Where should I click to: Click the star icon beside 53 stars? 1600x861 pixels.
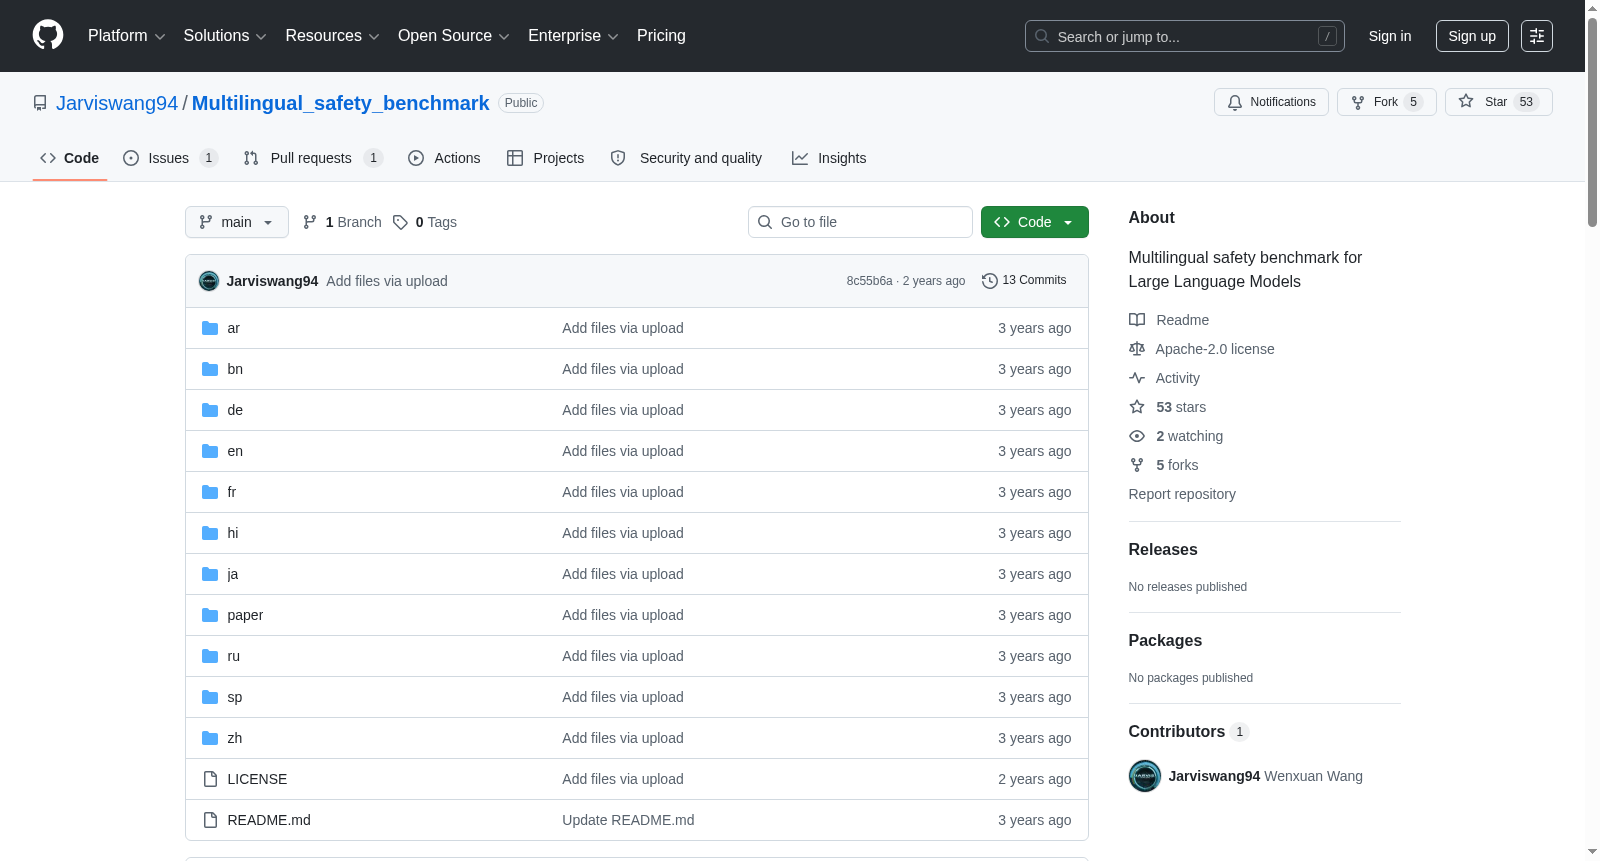tap(1137, 407)
